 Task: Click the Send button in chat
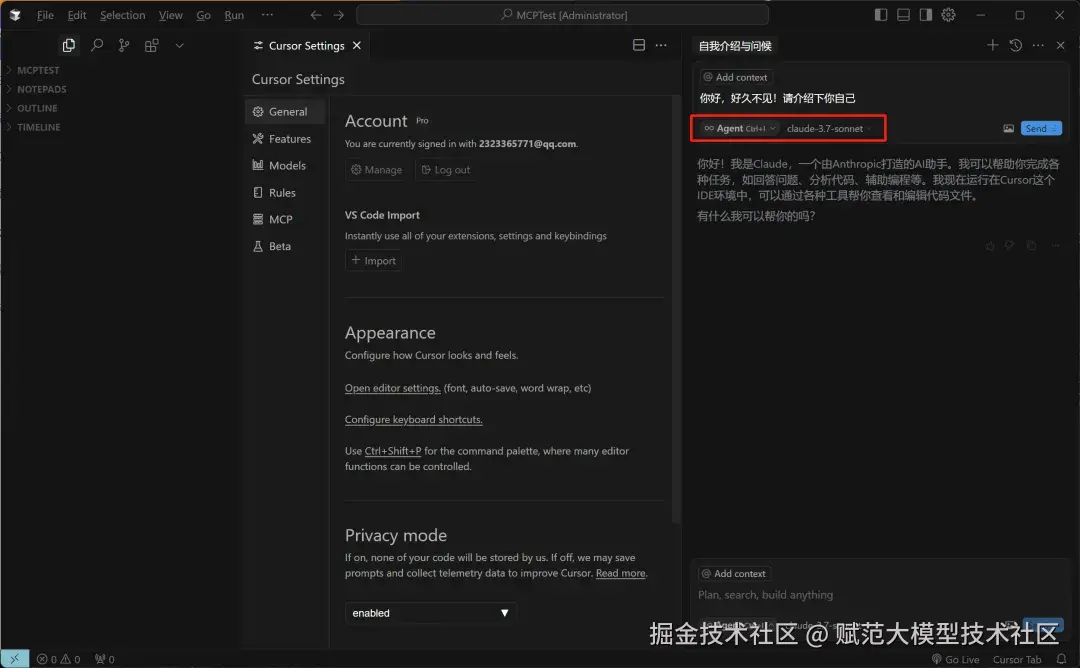(x=1041, y=128)
